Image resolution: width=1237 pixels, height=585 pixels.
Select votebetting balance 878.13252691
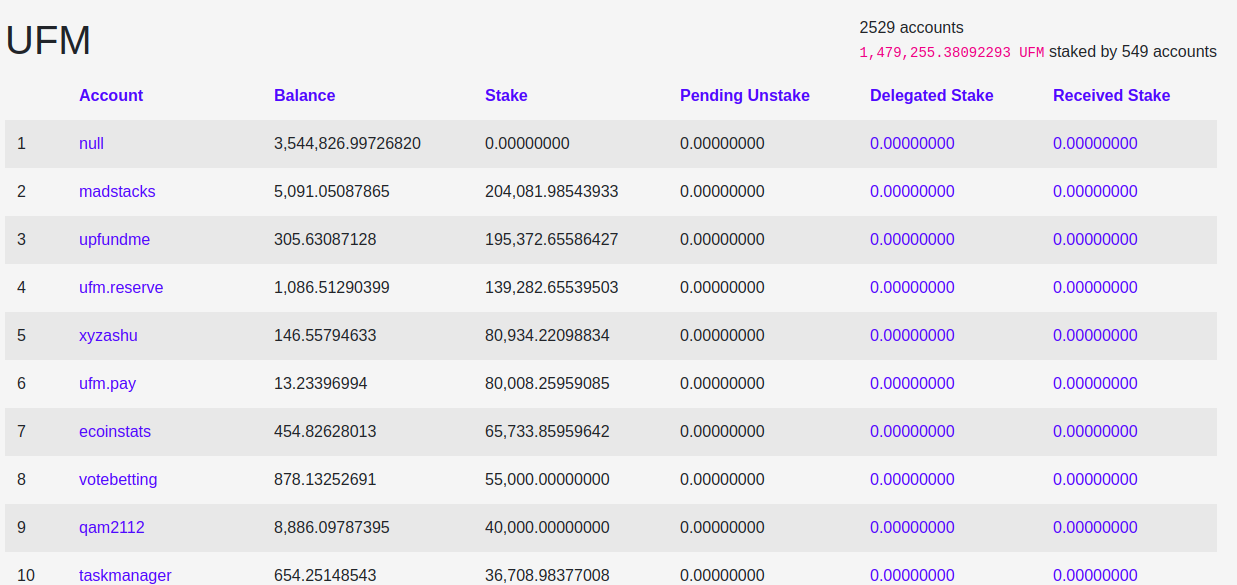325,480
